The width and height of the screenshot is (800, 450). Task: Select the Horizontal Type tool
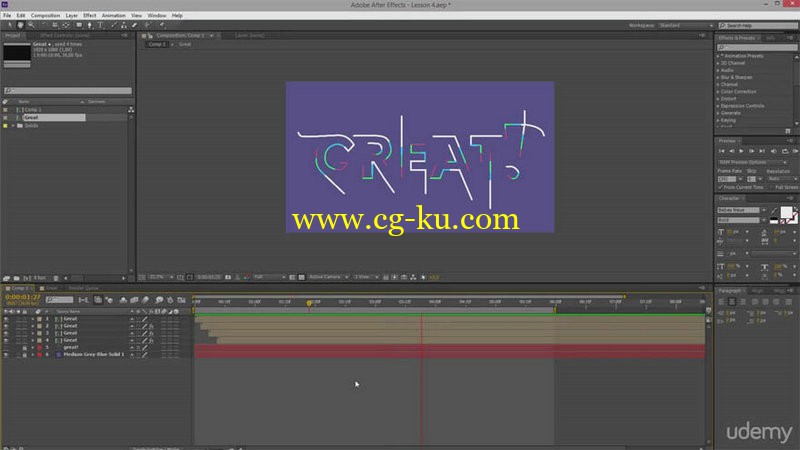pyautogui.click(x=101, y=25)
